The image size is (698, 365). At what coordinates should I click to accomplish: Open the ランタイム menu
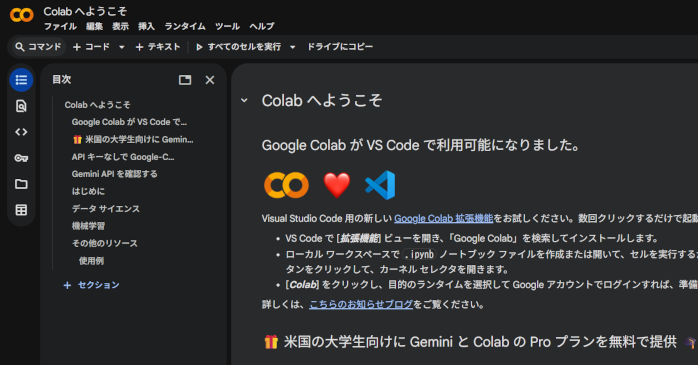pos(185,26)
